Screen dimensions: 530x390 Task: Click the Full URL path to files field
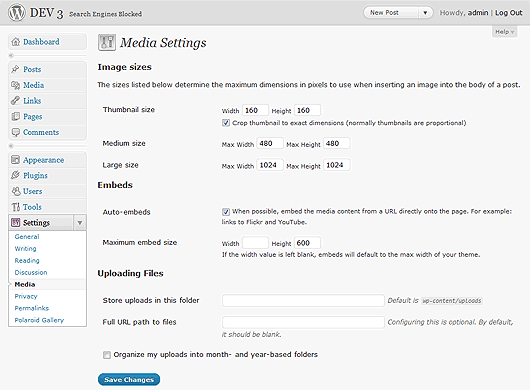point(303,322)
